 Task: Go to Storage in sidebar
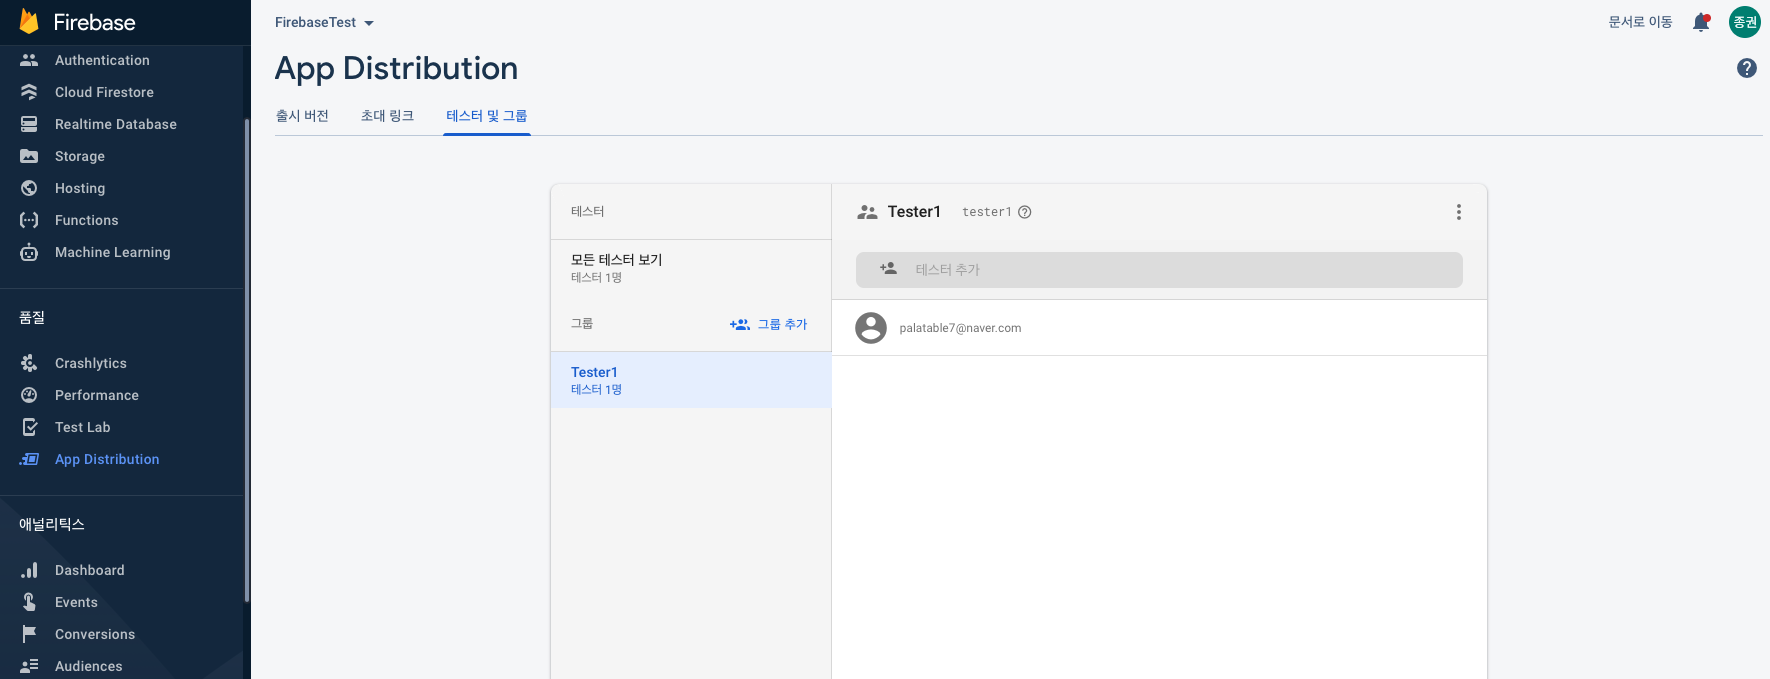[80, 156]
